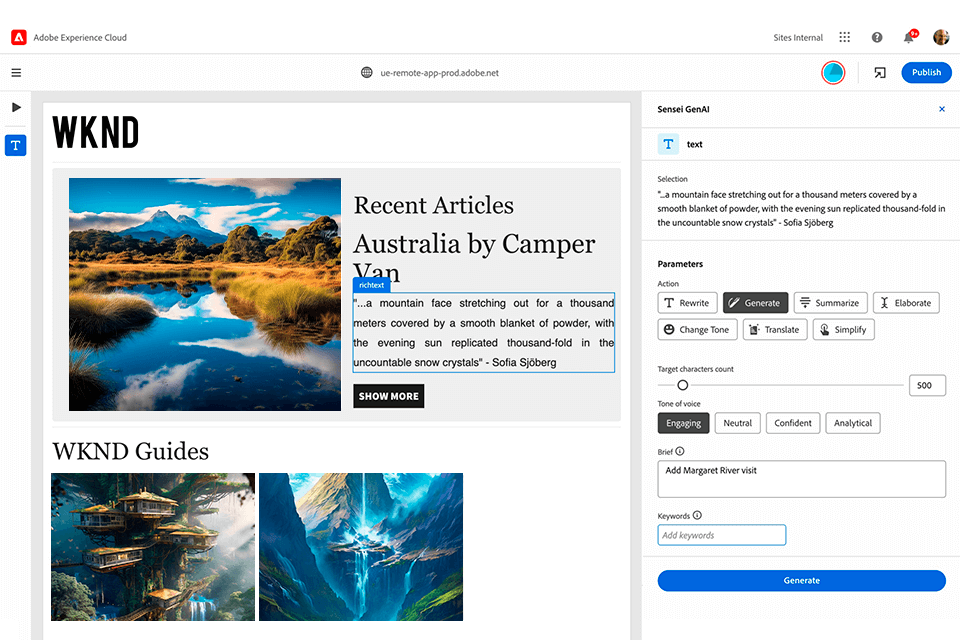The image size is (960, 640).
Task: Click the Publish button
Action: click(926, 72)
